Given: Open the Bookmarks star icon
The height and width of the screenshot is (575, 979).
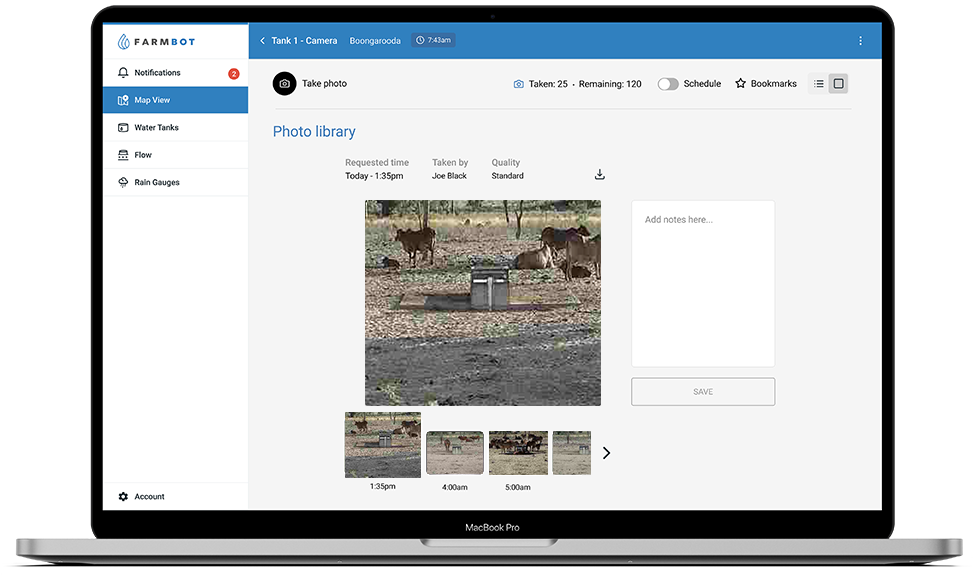Looking at the screenshot, I should point(741,84).
